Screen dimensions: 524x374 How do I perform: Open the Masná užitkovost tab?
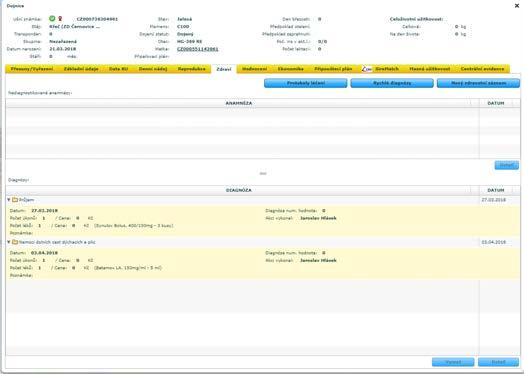[430, 69]
